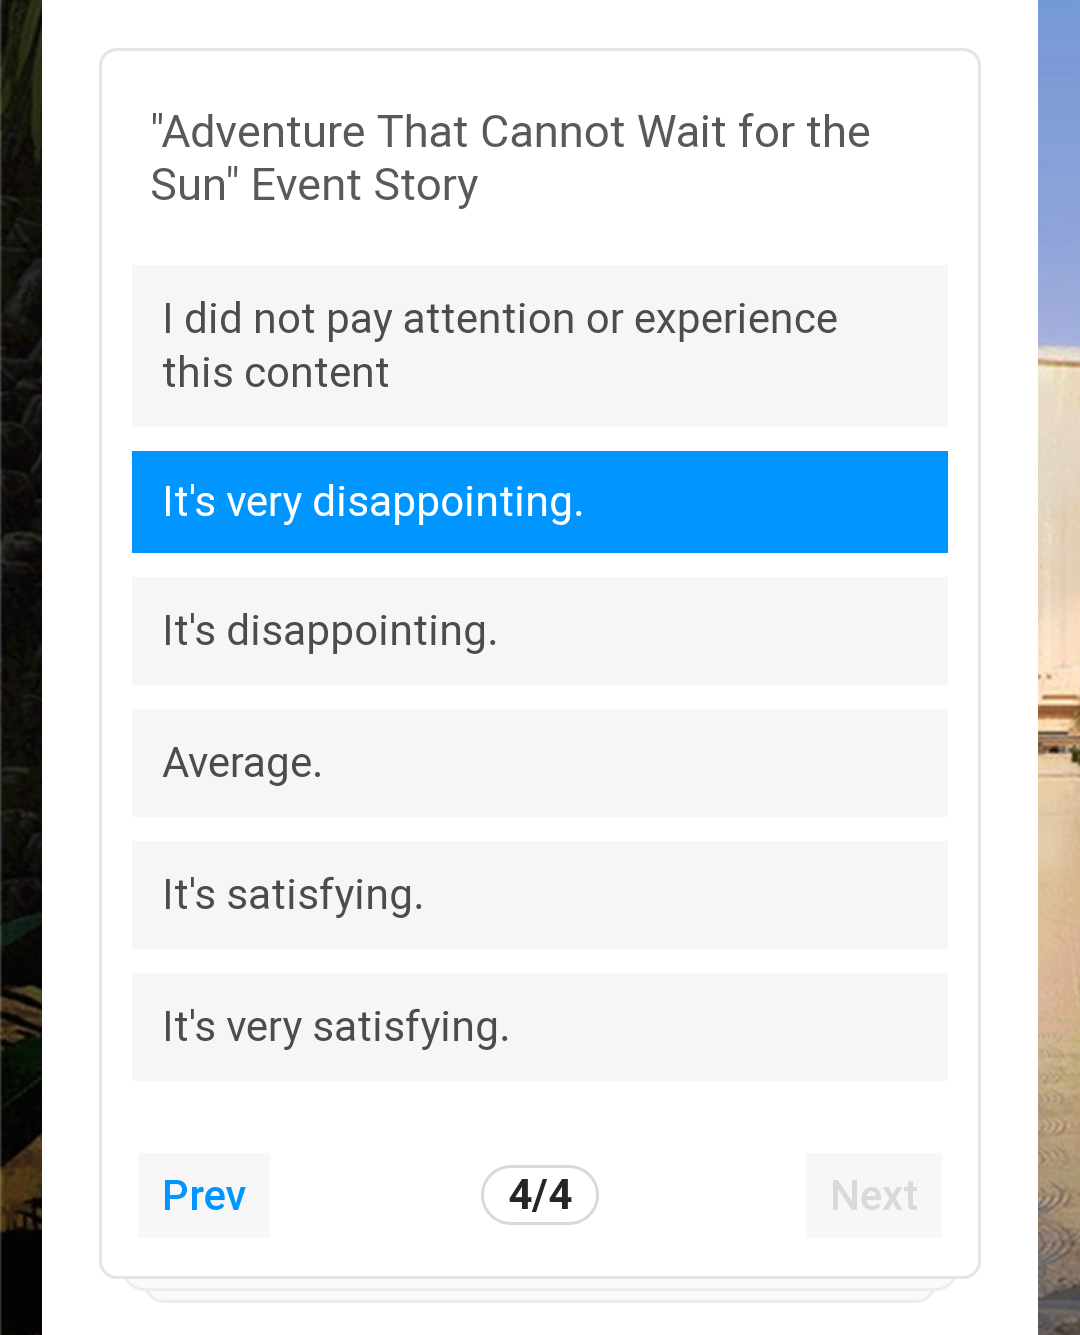Image resolution: width=1080 pixels, height=1335 pixels.
Task: Deselect the blue highlighted answer row
Action: [x=540, y=502]
